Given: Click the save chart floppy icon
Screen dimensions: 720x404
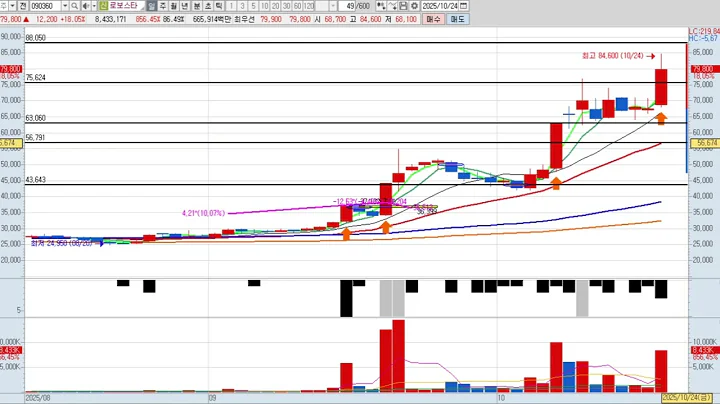Looking at the screenshot, I should pos(403,6).
